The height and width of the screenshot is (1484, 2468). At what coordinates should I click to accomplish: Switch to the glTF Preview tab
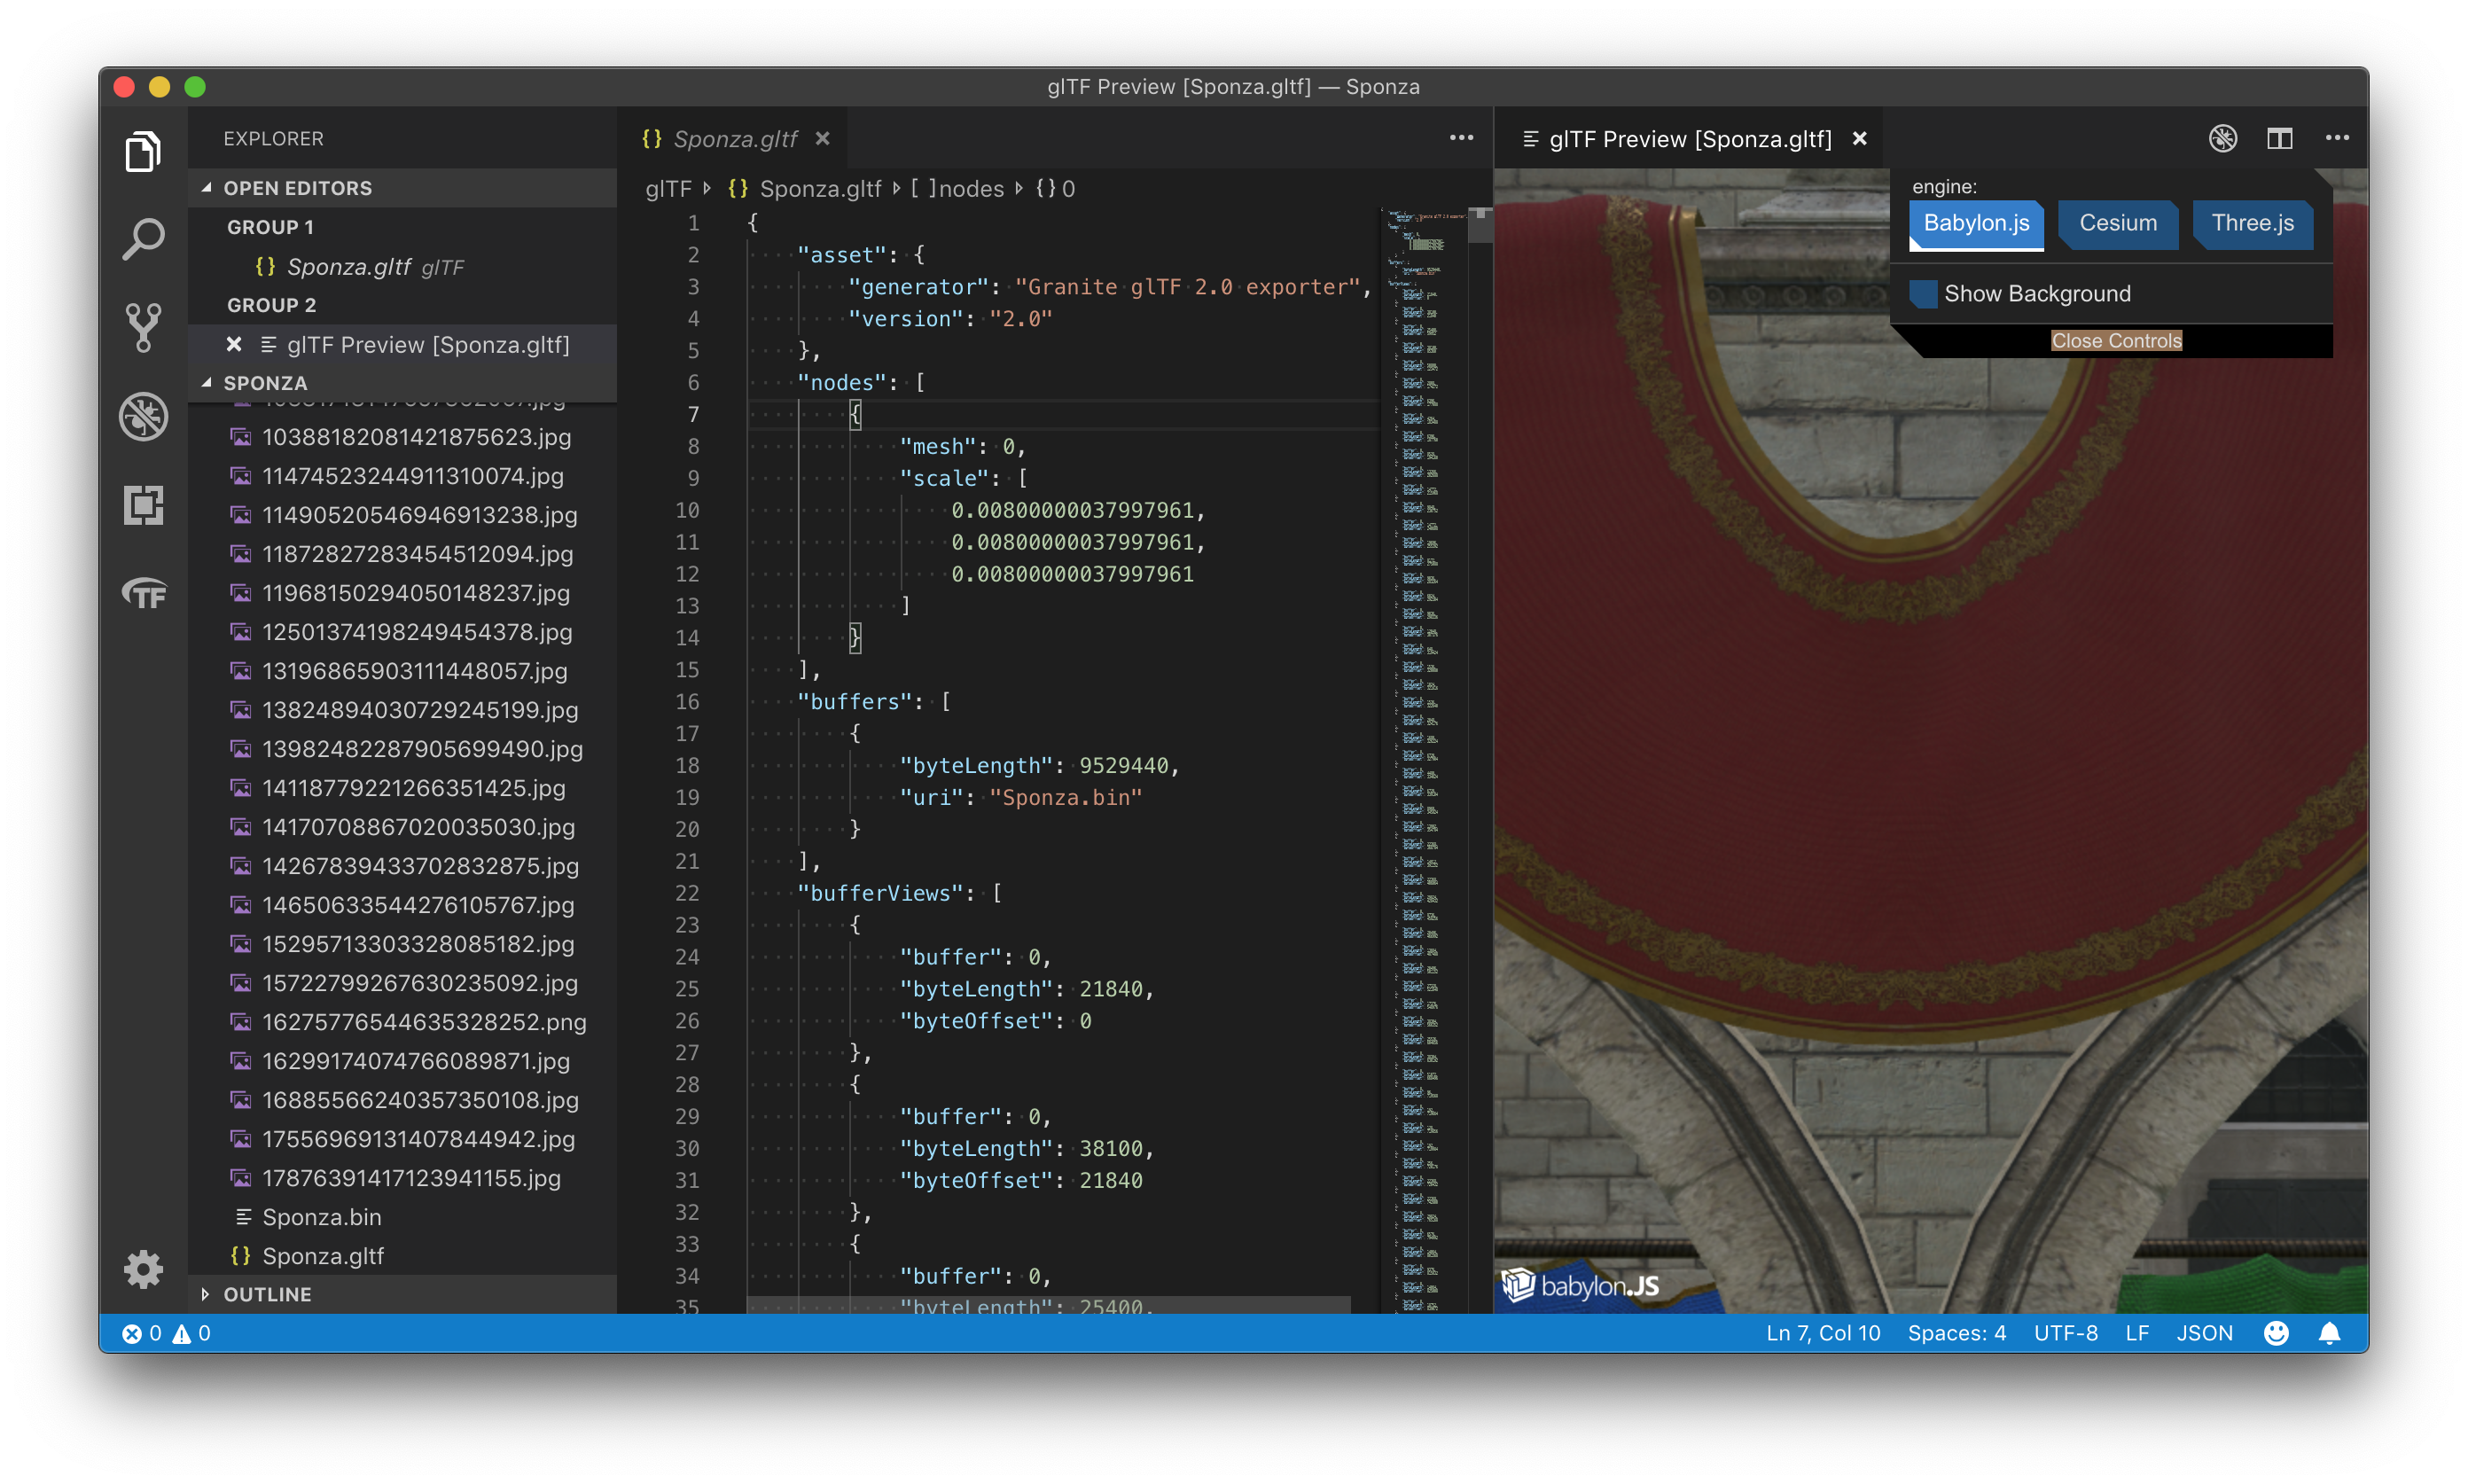(x=1690, y=139)
